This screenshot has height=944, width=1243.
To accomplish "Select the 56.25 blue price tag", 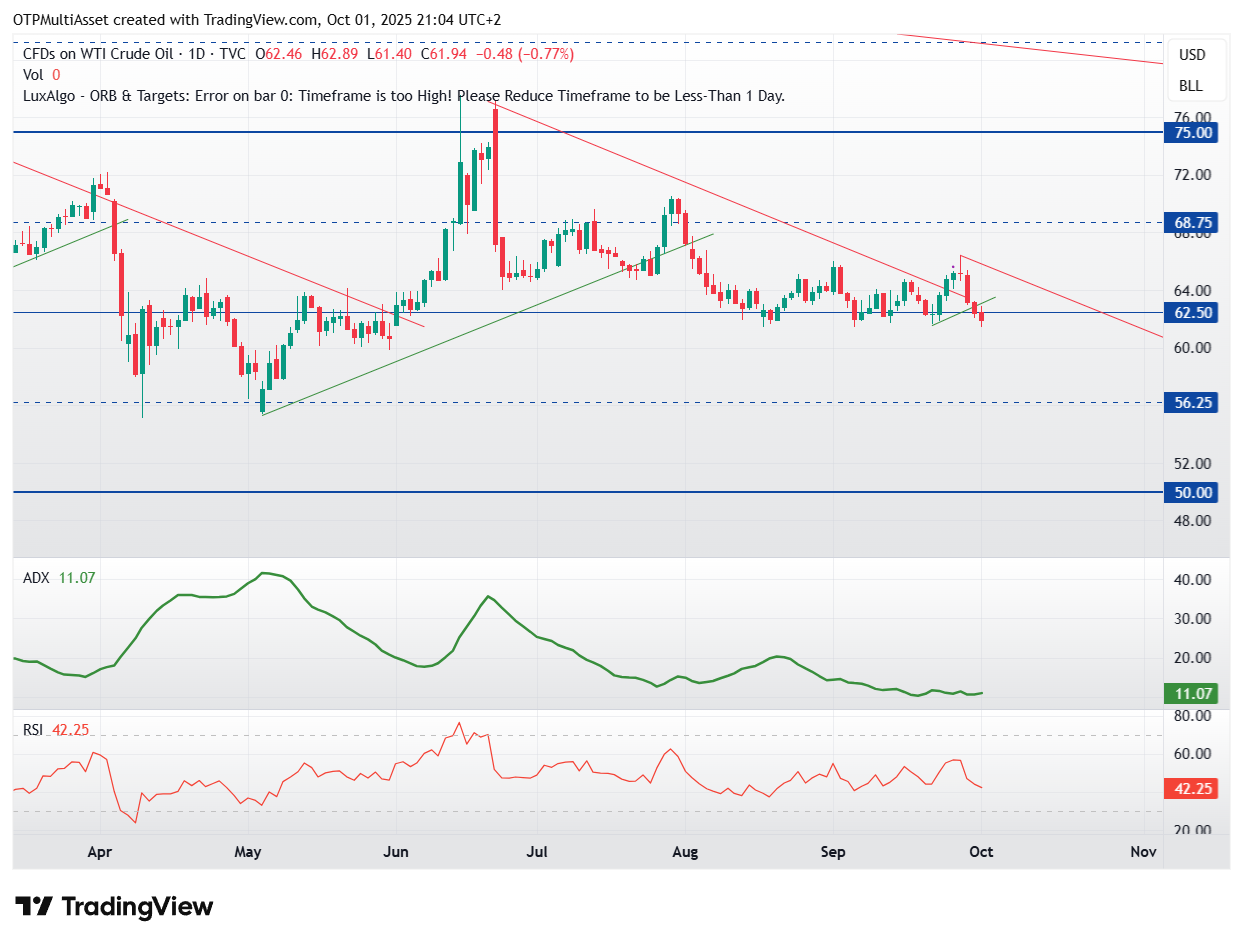I will 1192,402.
